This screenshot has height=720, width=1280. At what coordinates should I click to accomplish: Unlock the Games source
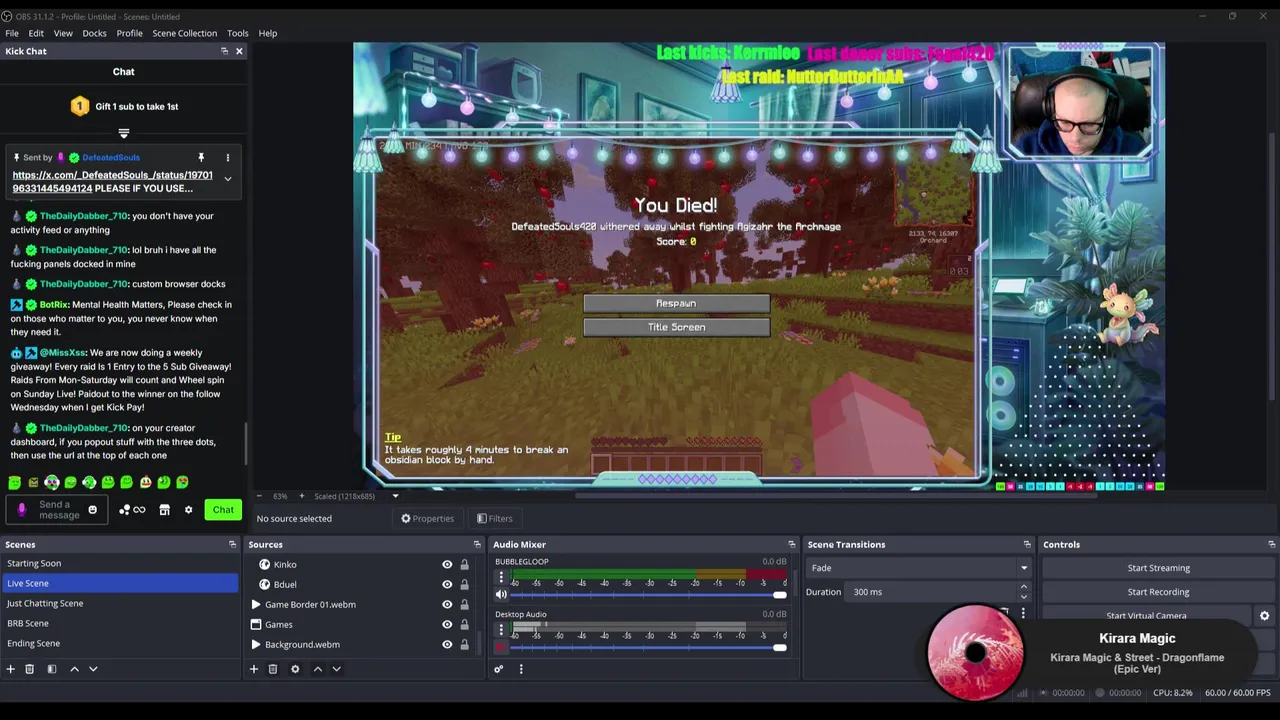pyautogui.click(x=464, y=624)
